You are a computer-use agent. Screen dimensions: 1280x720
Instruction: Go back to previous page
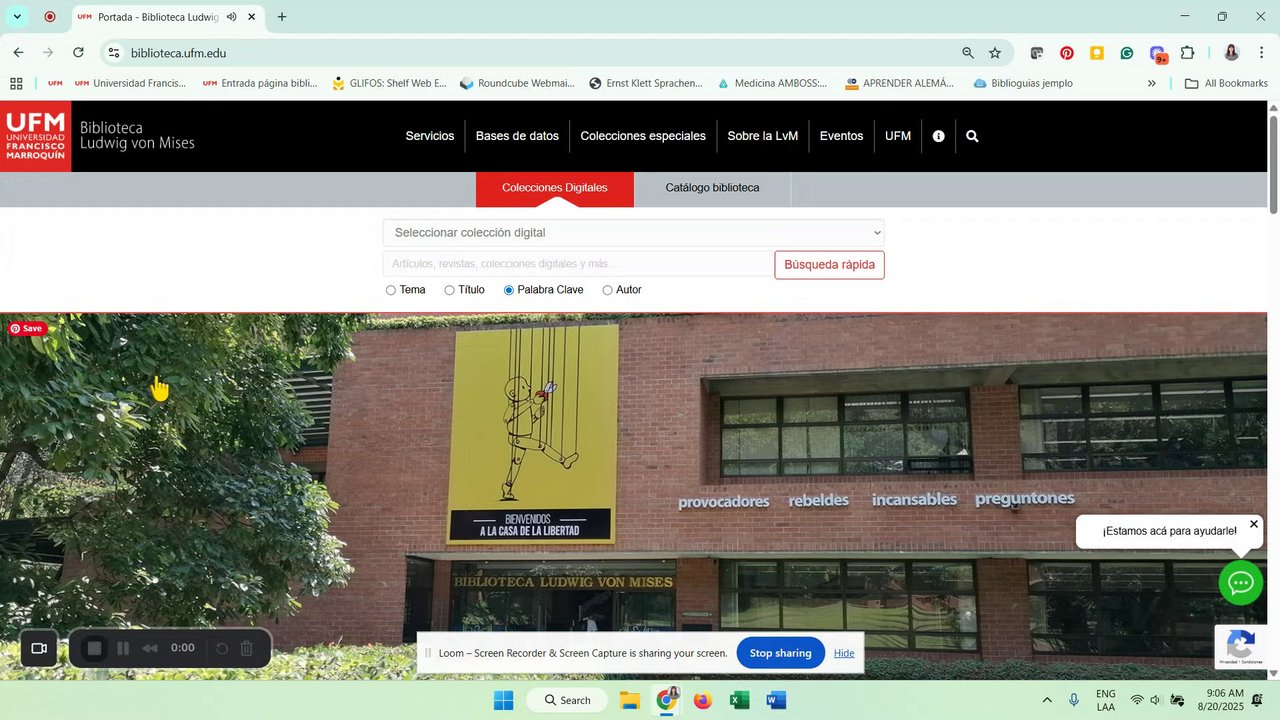[18, 53]
